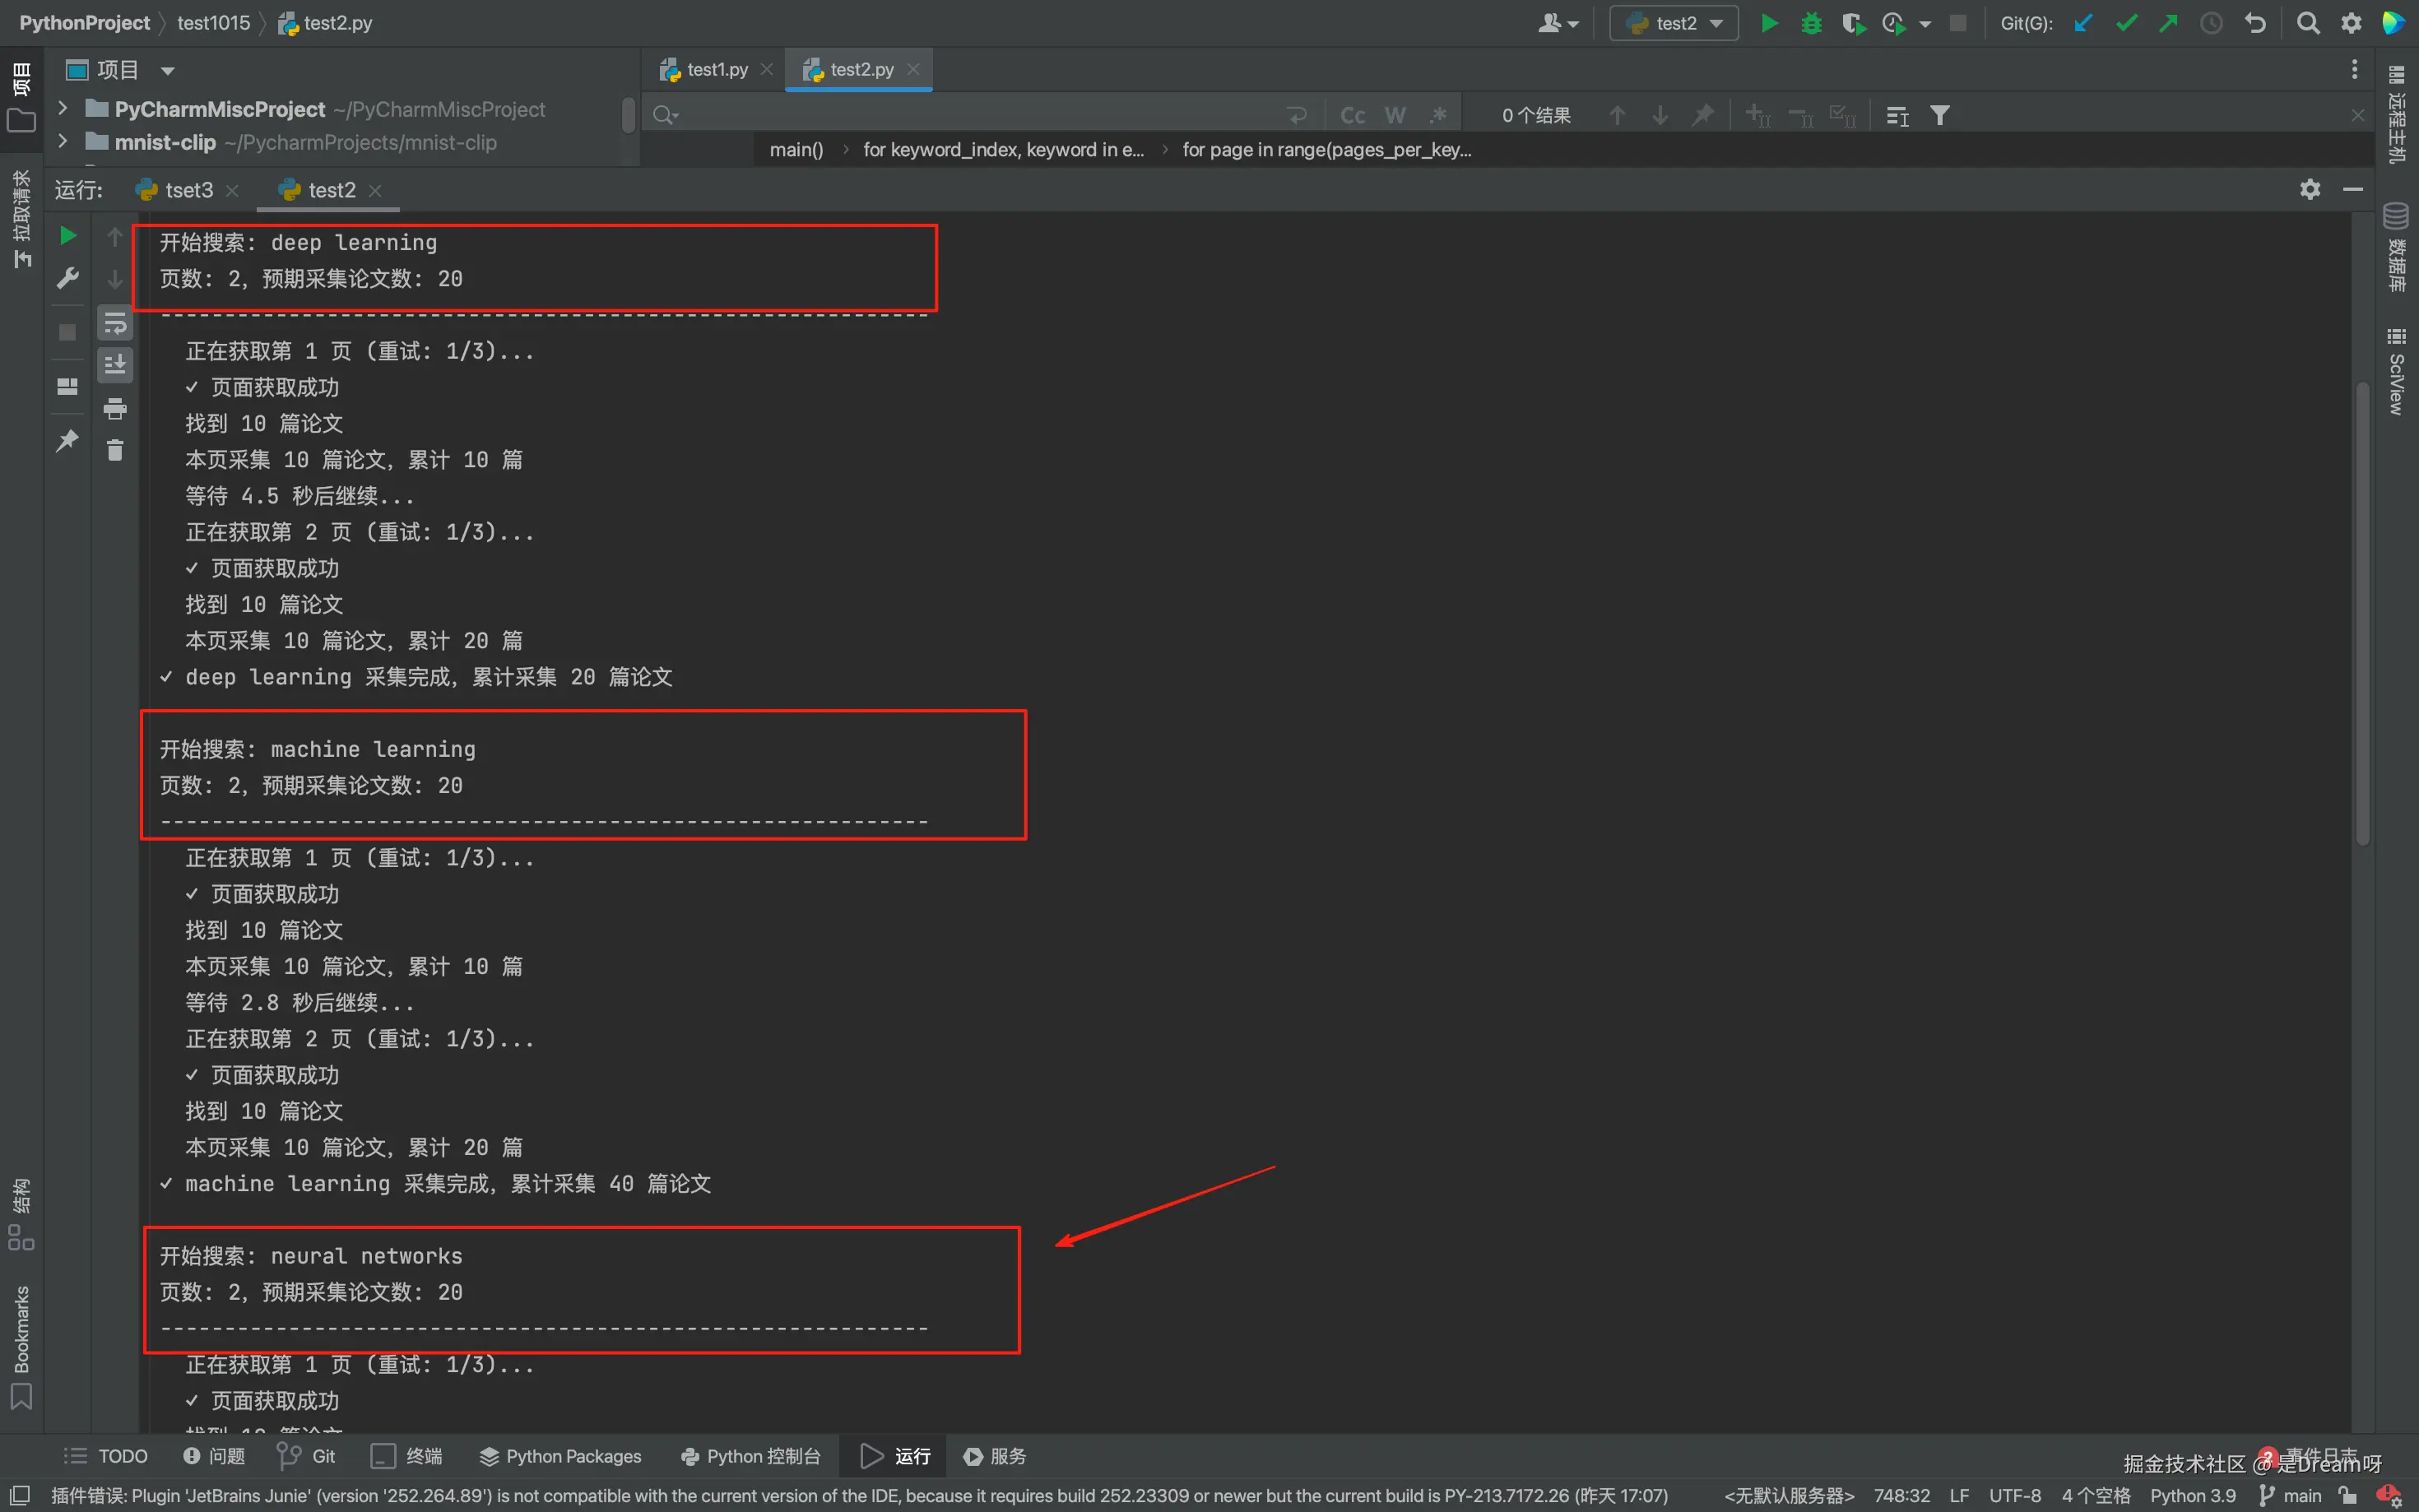Clear console output with trash icon
The image size is (2419, 1512).
[115, 451]
